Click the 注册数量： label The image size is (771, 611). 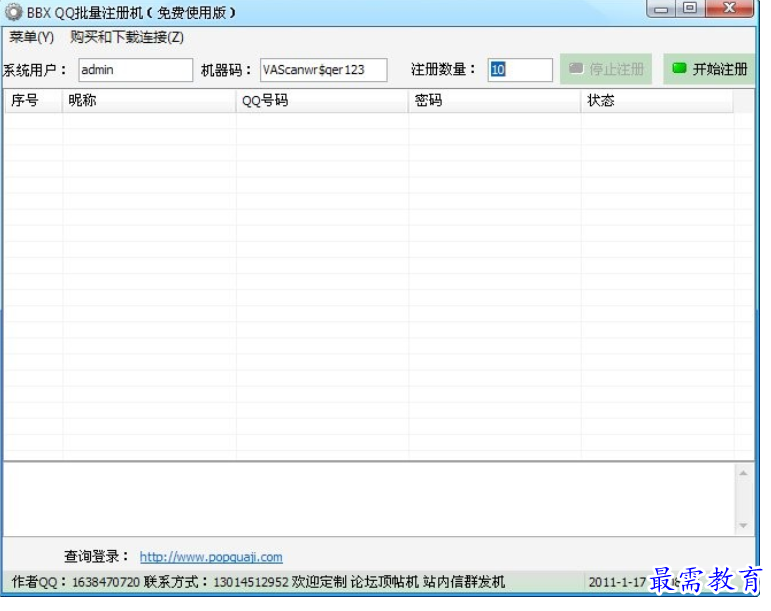tap(444, 69)
